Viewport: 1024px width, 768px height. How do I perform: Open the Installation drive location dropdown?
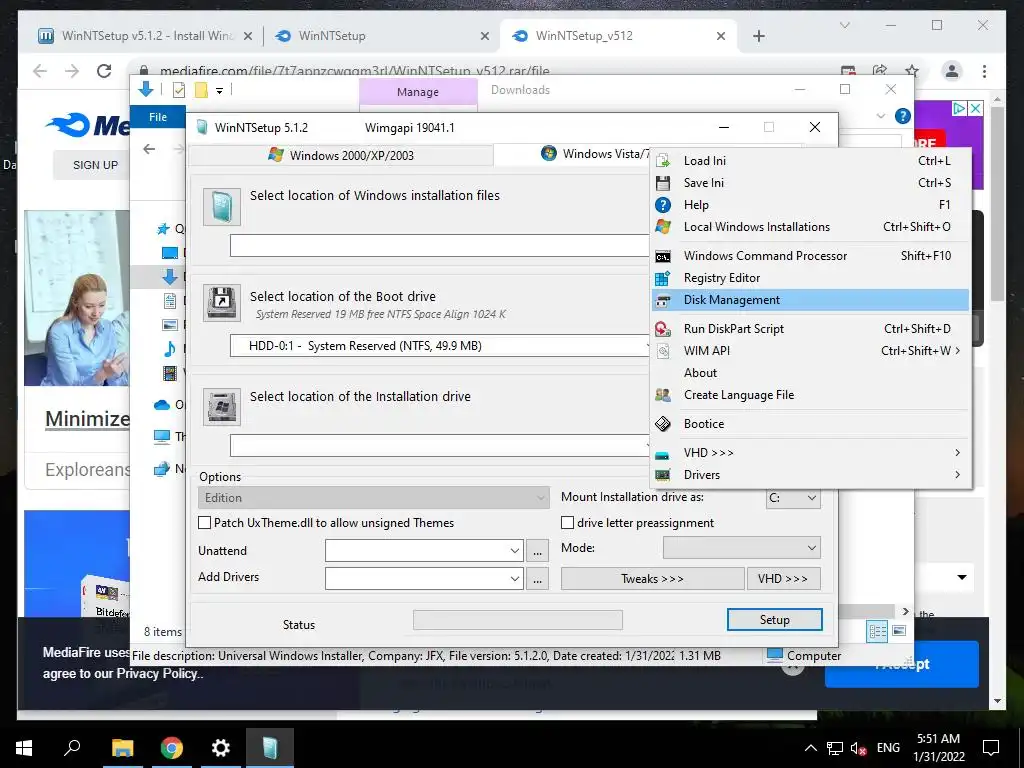pos(440,445)
